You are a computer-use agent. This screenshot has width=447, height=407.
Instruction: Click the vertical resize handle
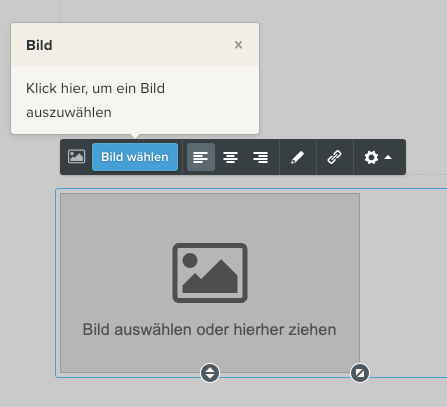[x=210, y=373]
